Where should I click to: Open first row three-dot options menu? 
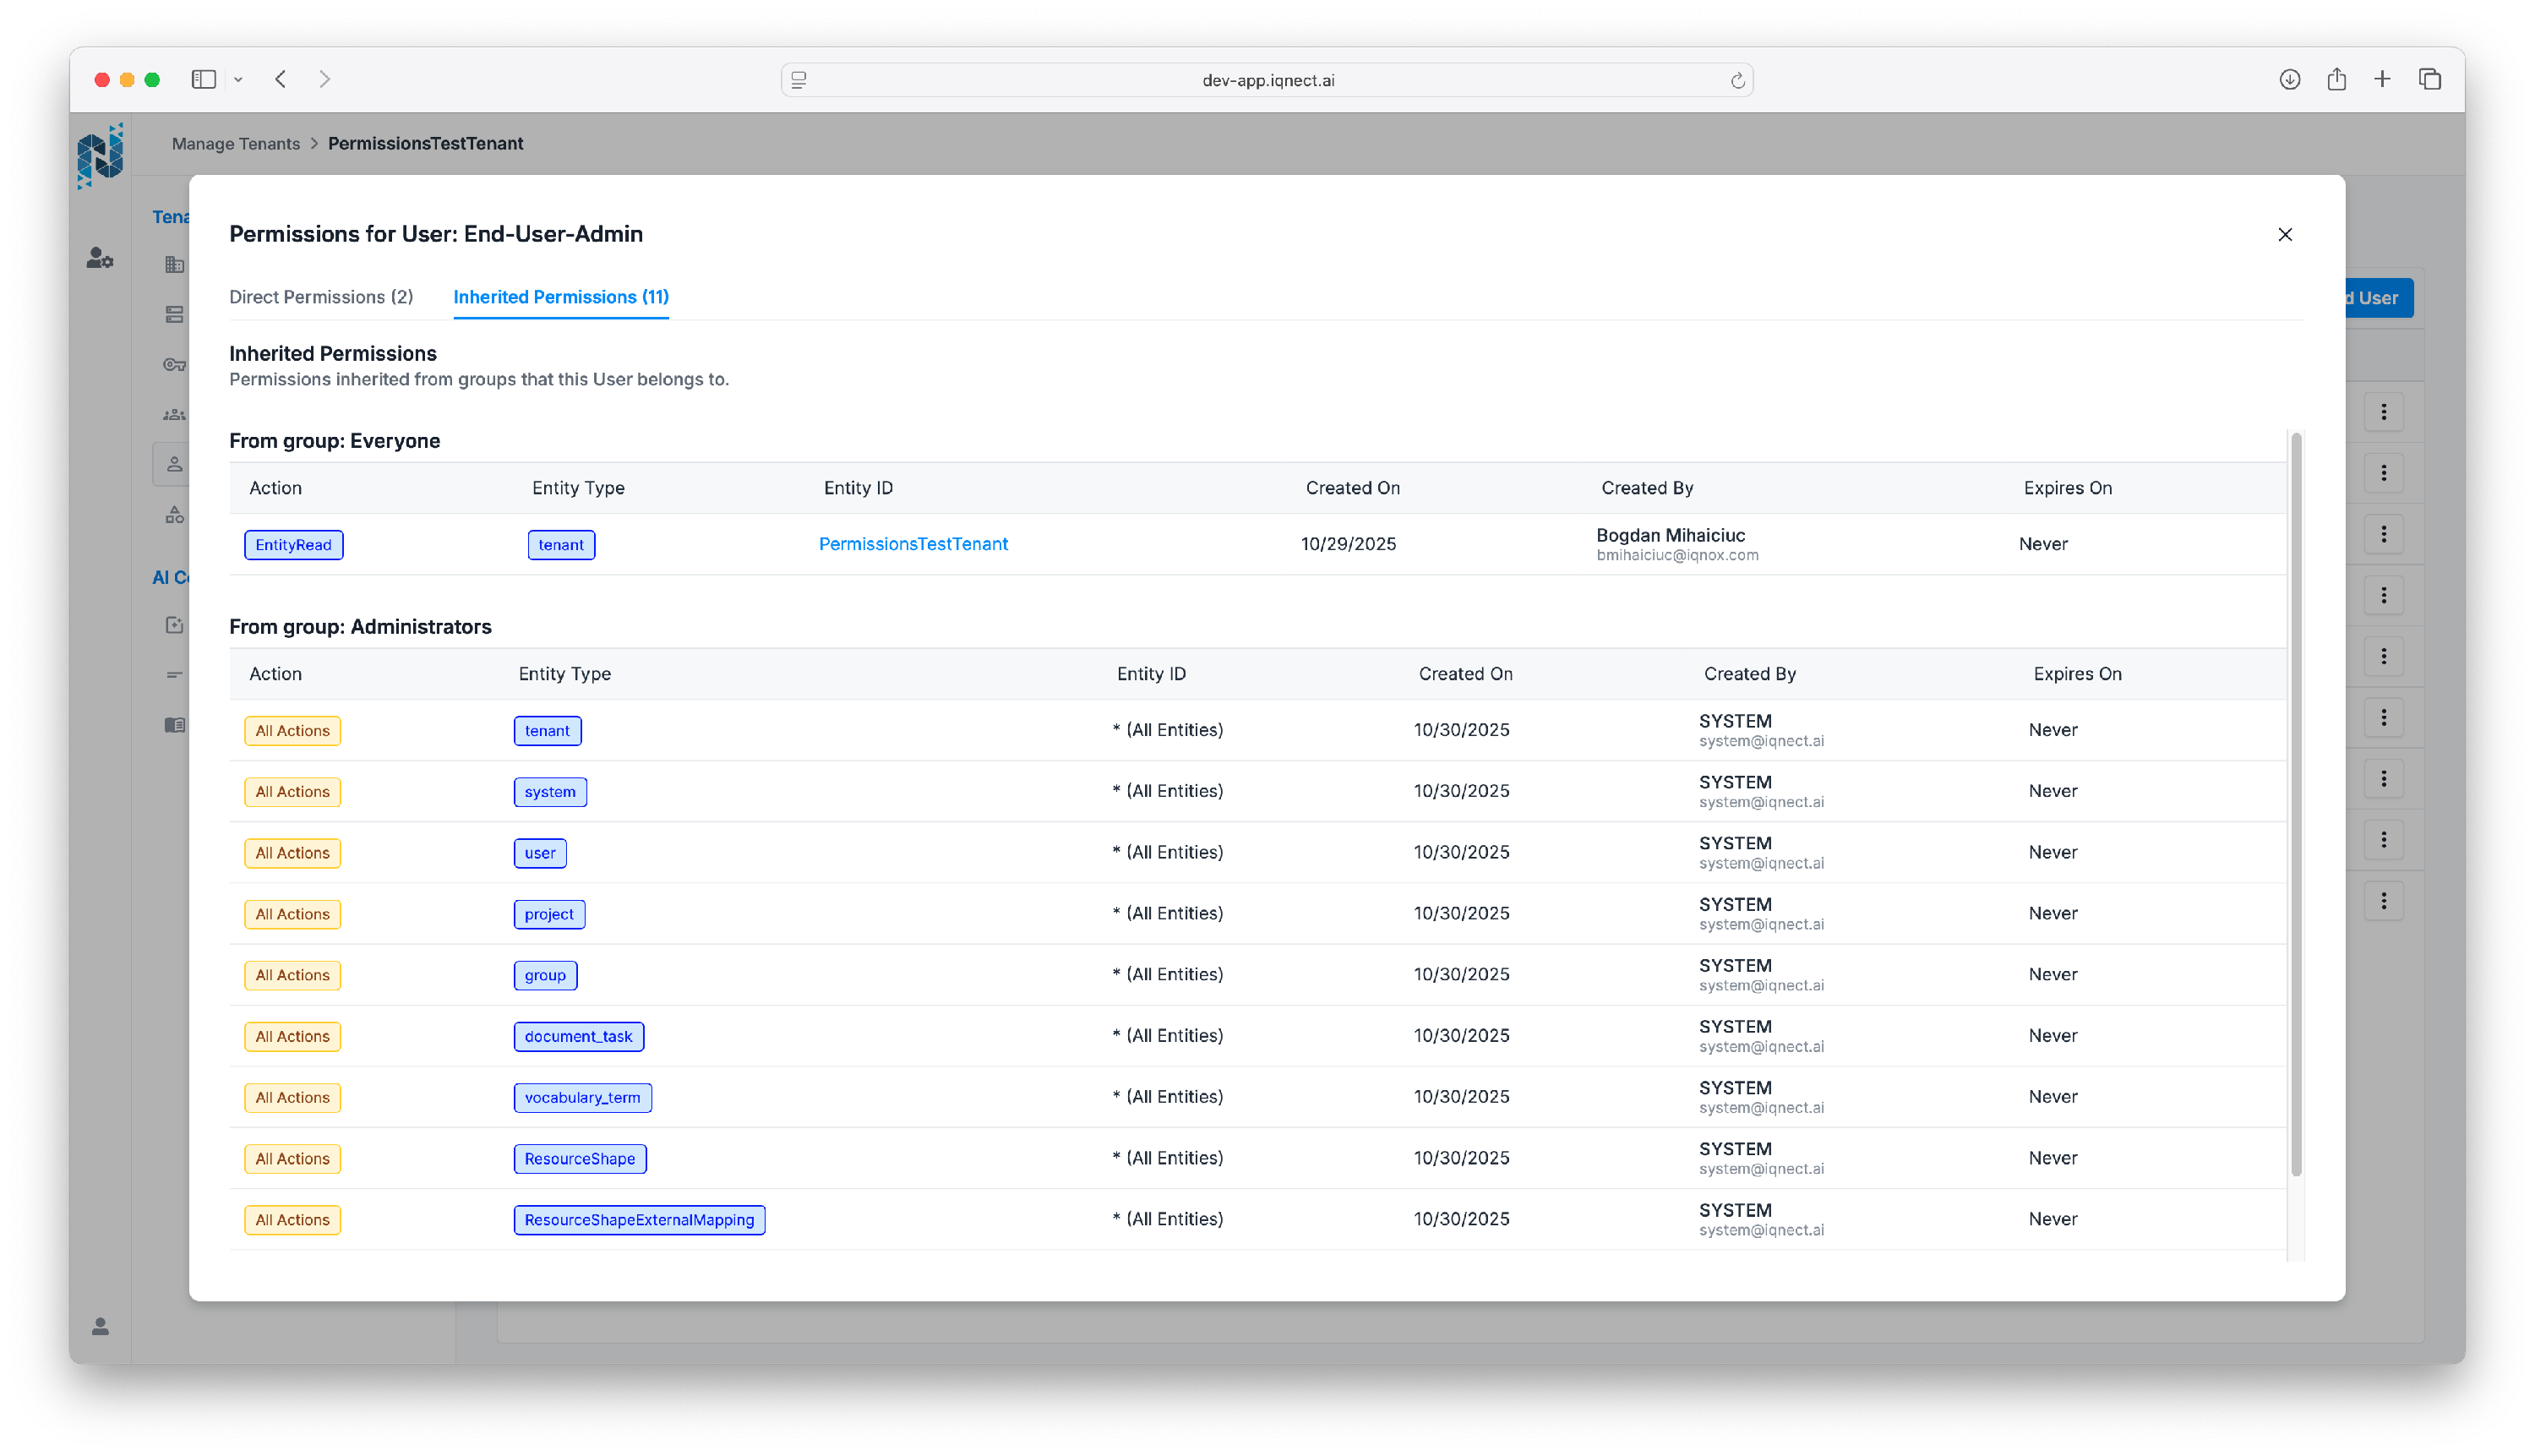point(2383,412)
